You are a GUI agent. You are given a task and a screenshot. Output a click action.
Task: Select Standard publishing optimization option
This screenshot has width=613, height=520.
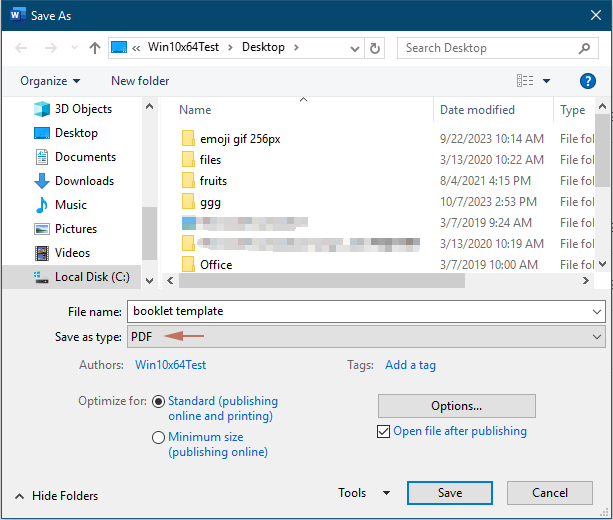(x=158, y=401)
